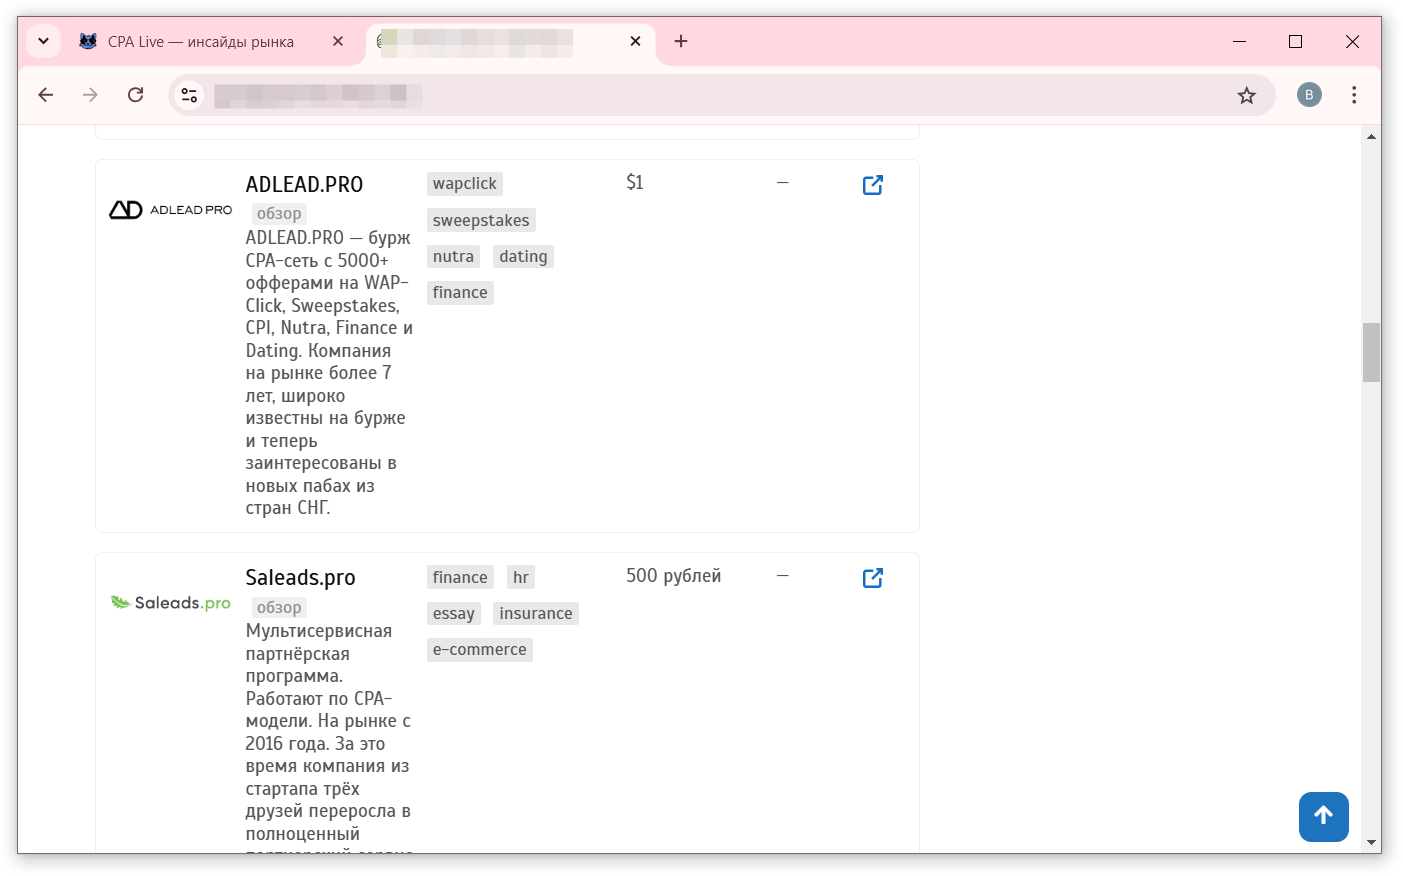Open обзор badge under Saleads.pro
This screenshot has height=876, width=1403.
pos(279,608)
